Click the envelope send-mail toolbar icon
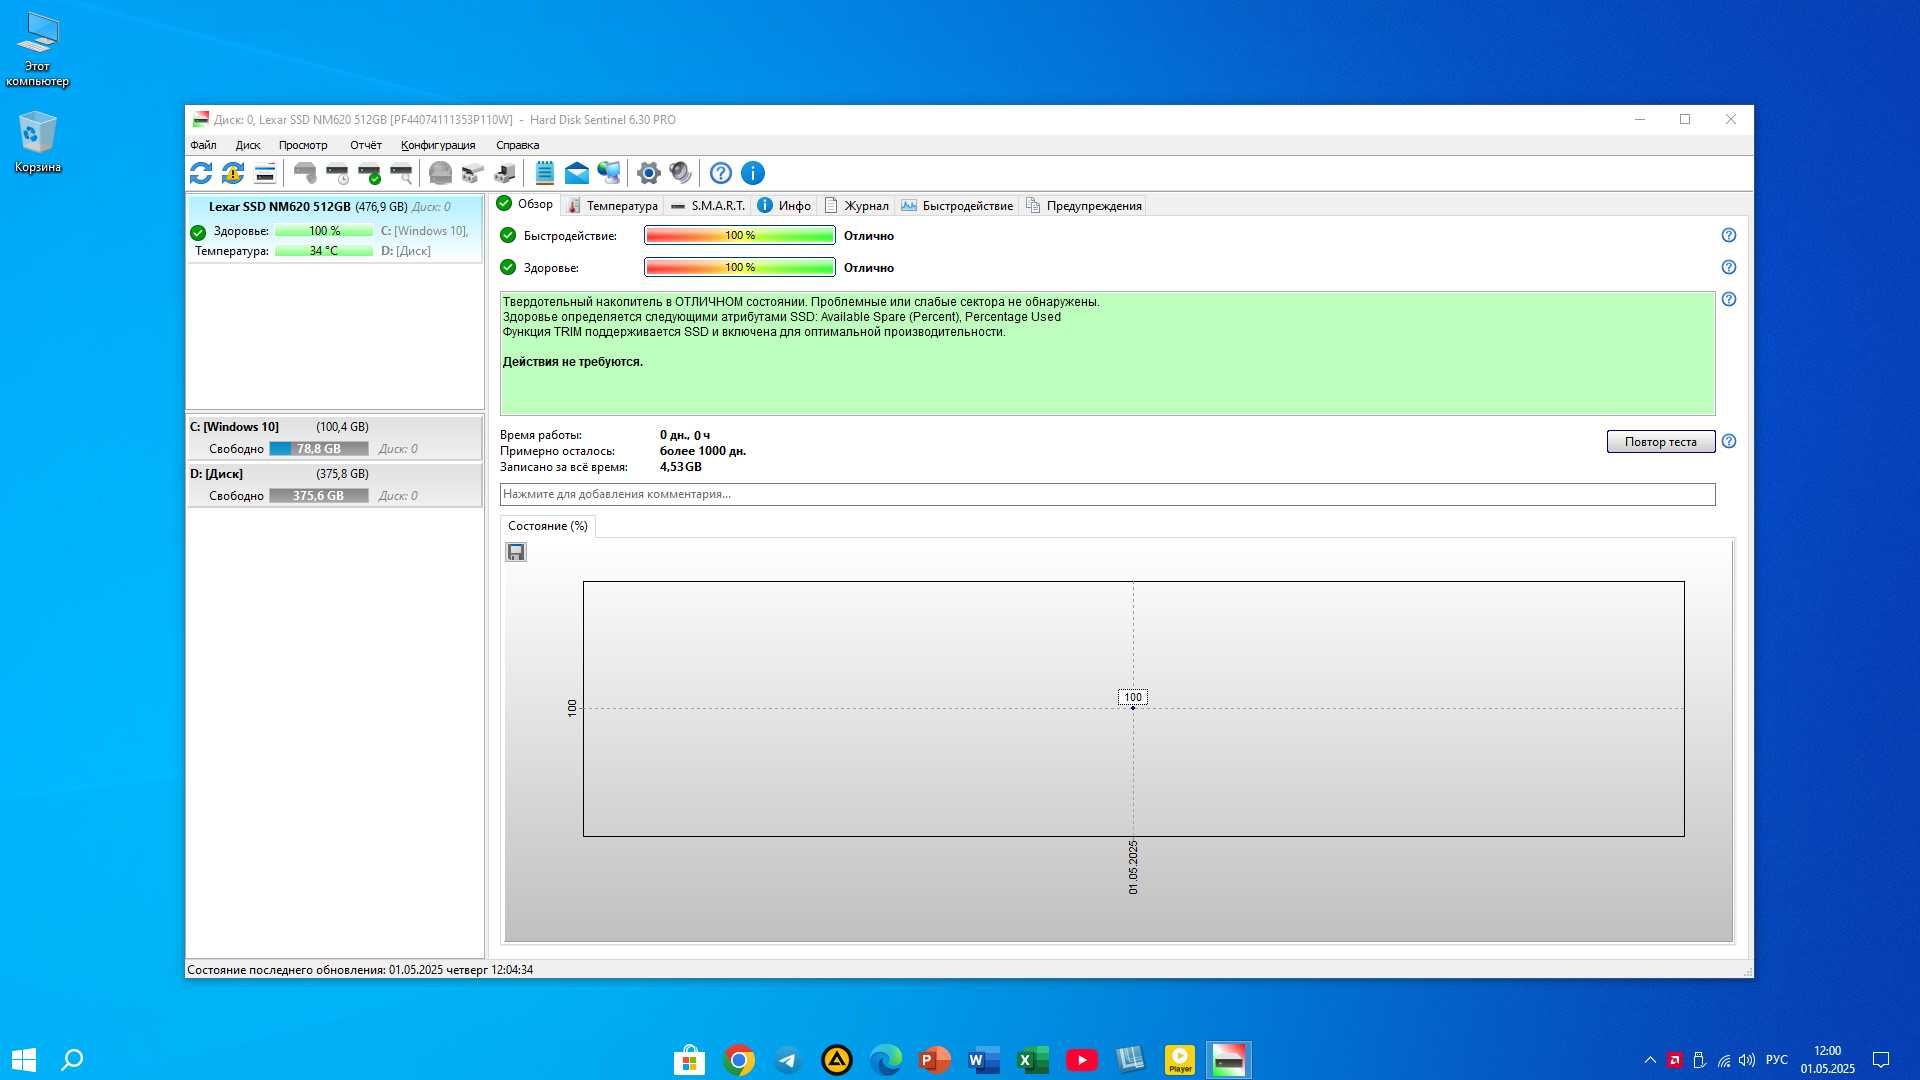The image size is (1920, 1080). click(x=577, y=173)
